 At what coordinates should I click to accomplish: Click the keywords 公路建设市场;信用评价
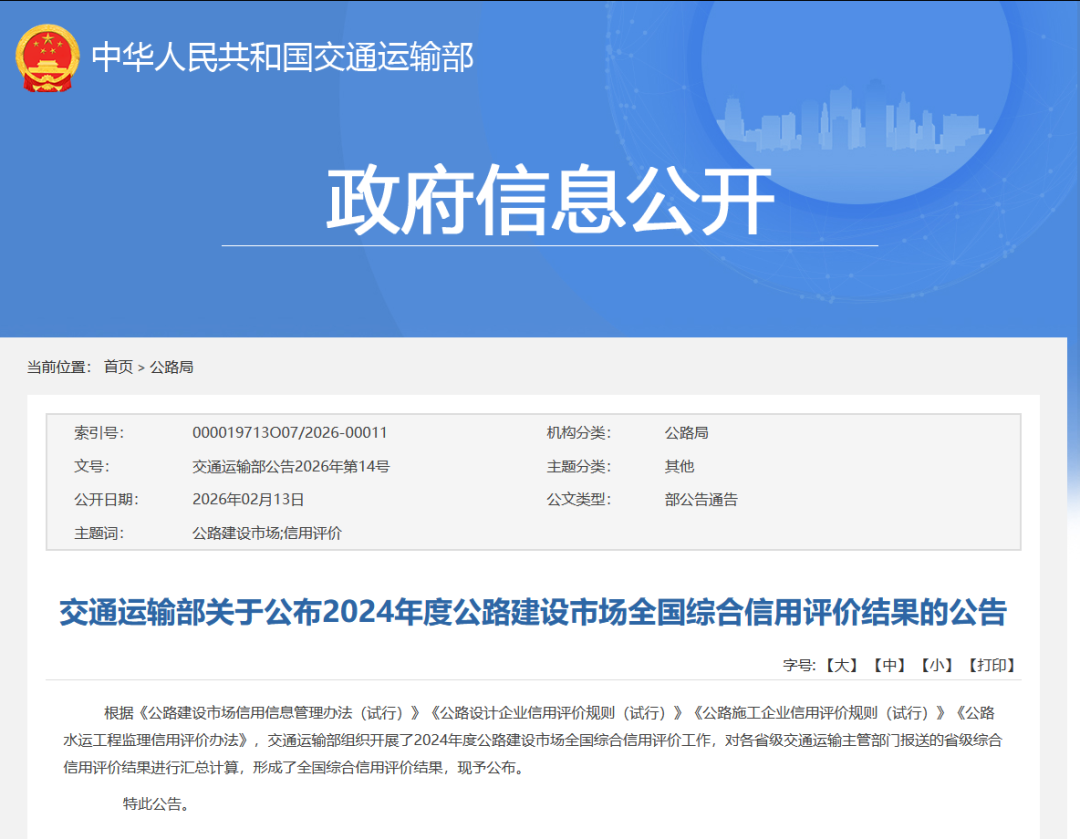click(x=267, y=533)
